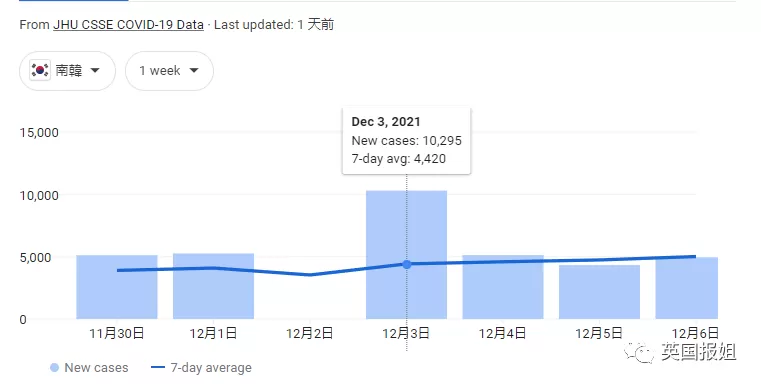Select the 11月30日 new cases bar
761x385 pixels.
pos(117,287)
